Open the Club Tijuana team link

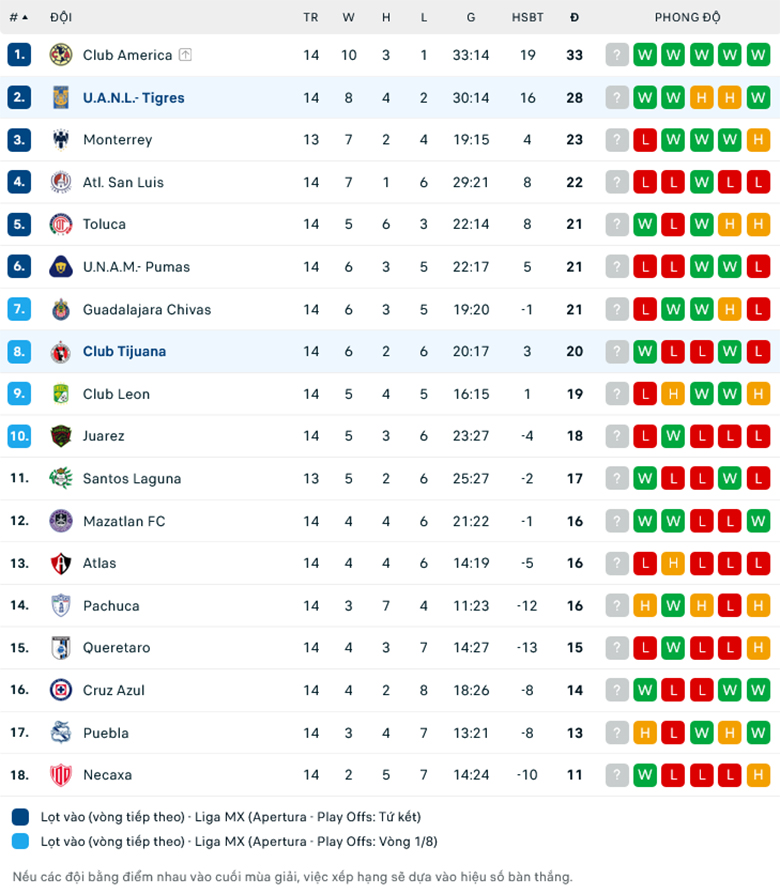[x=124, y=351]
